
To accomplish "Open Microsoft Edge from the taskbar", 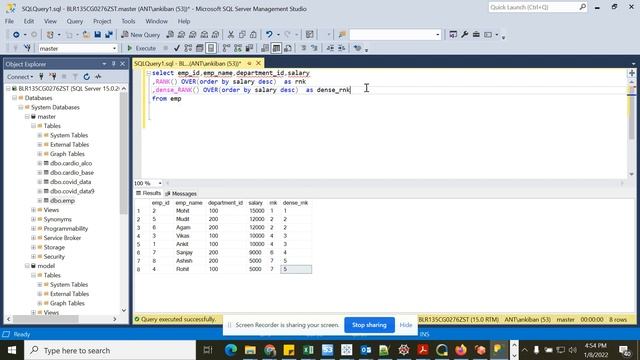I will coord(231,350).
